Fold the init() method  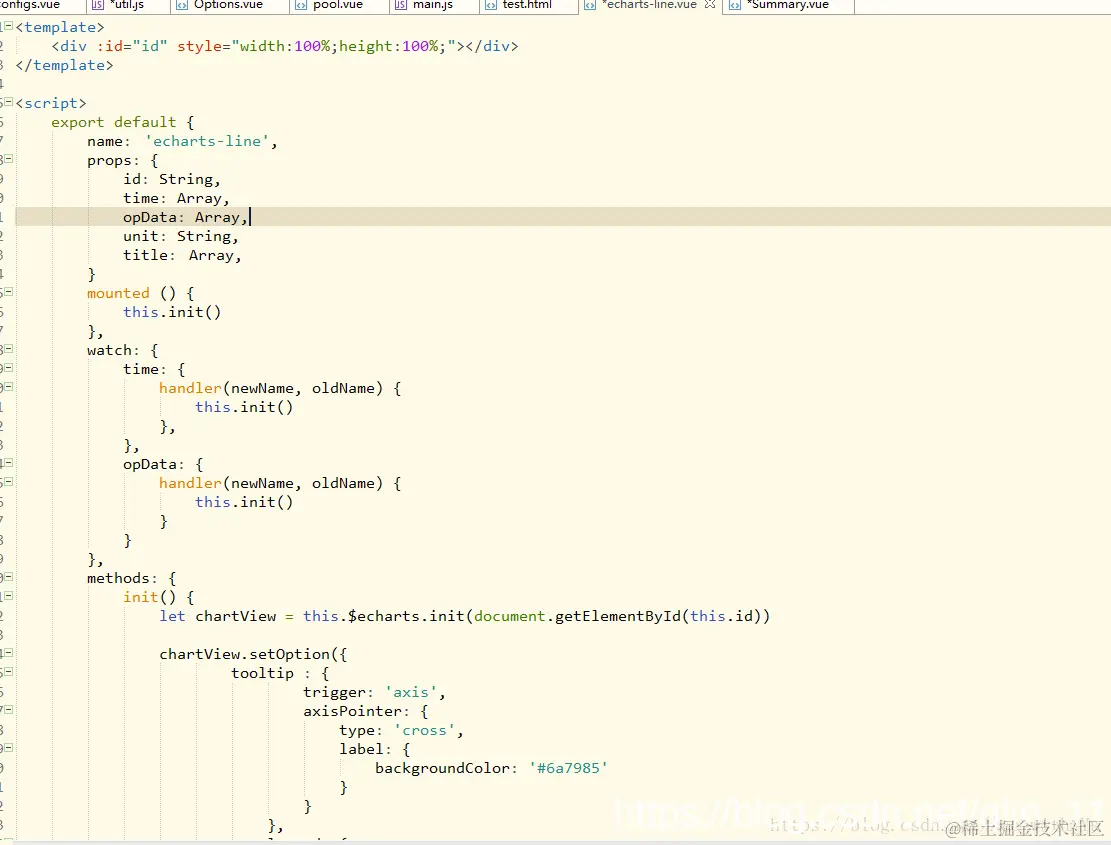coord(9,596)
